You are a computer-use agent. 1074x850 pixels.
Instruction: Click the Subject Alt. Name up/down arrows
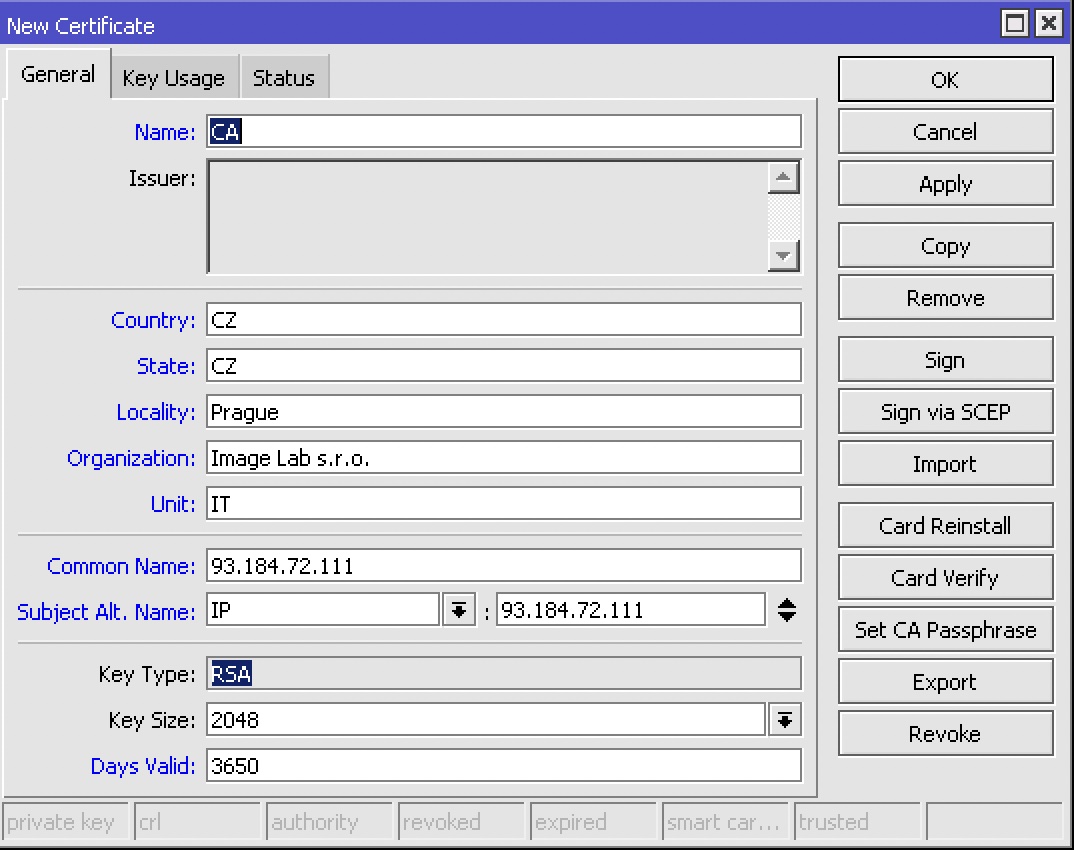pos(787,610)
